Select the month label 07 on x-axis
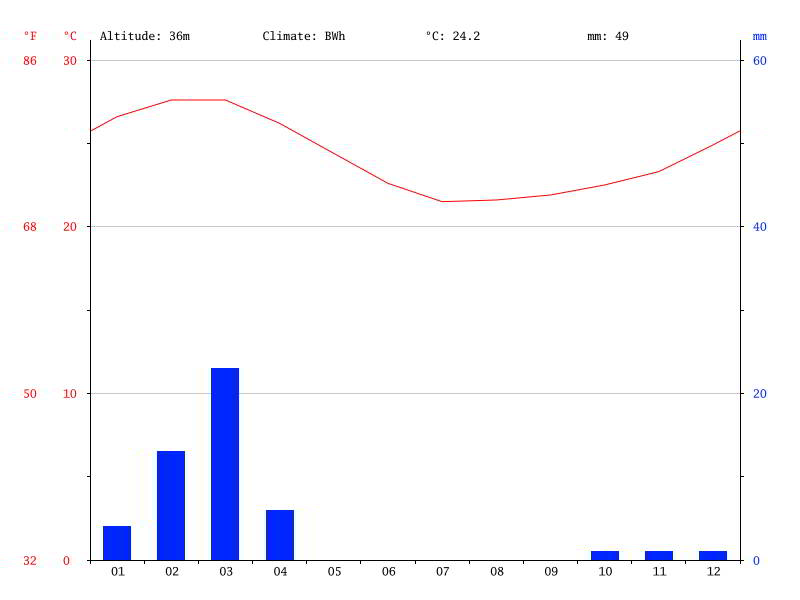Image resolution: width=800 pixels, height=600 pixels. (442, 572)
